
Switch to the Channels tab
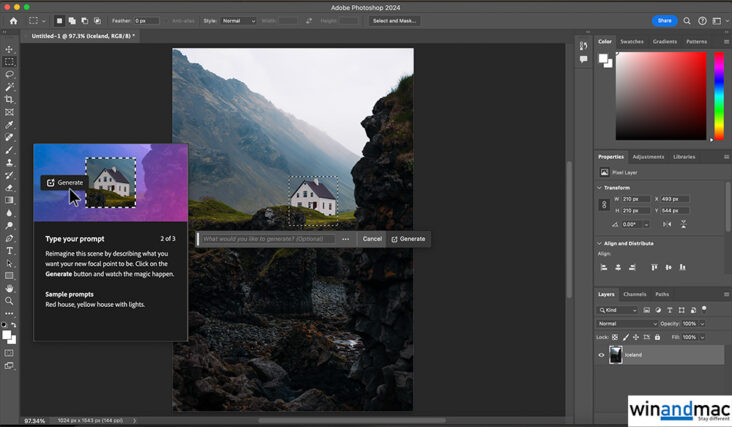point(634,294)
